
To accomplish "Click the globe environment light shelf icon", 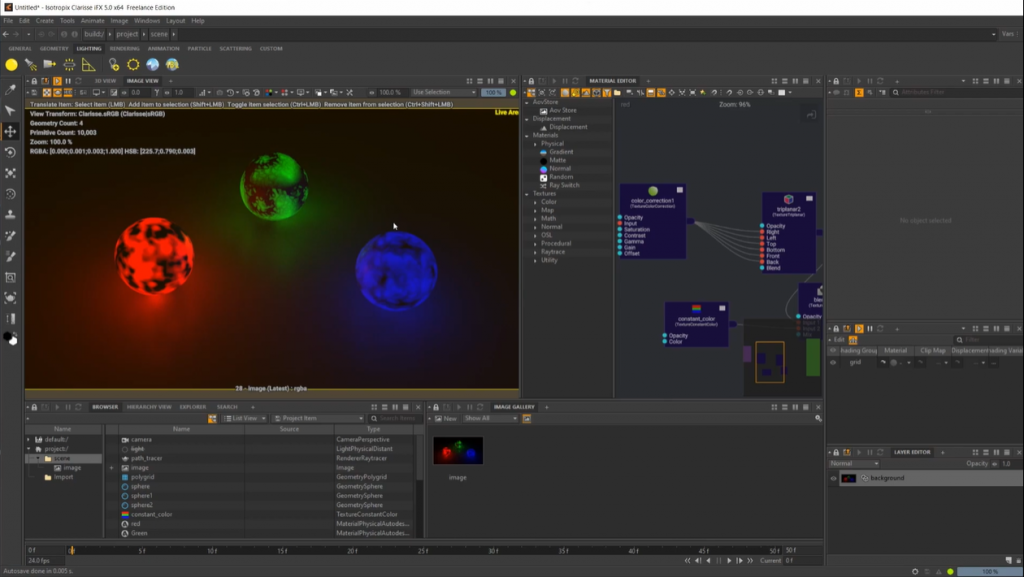I will [x=152, y=65].
